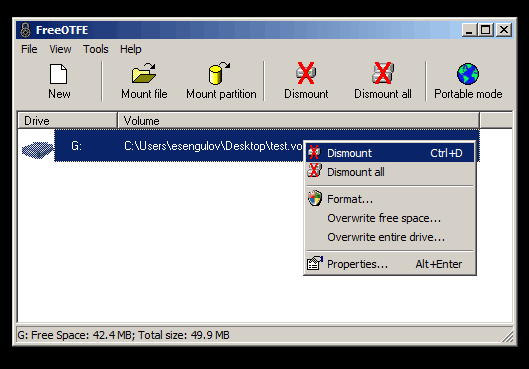
Task: Click the drive icon beside G:
Action: point(37,150)
